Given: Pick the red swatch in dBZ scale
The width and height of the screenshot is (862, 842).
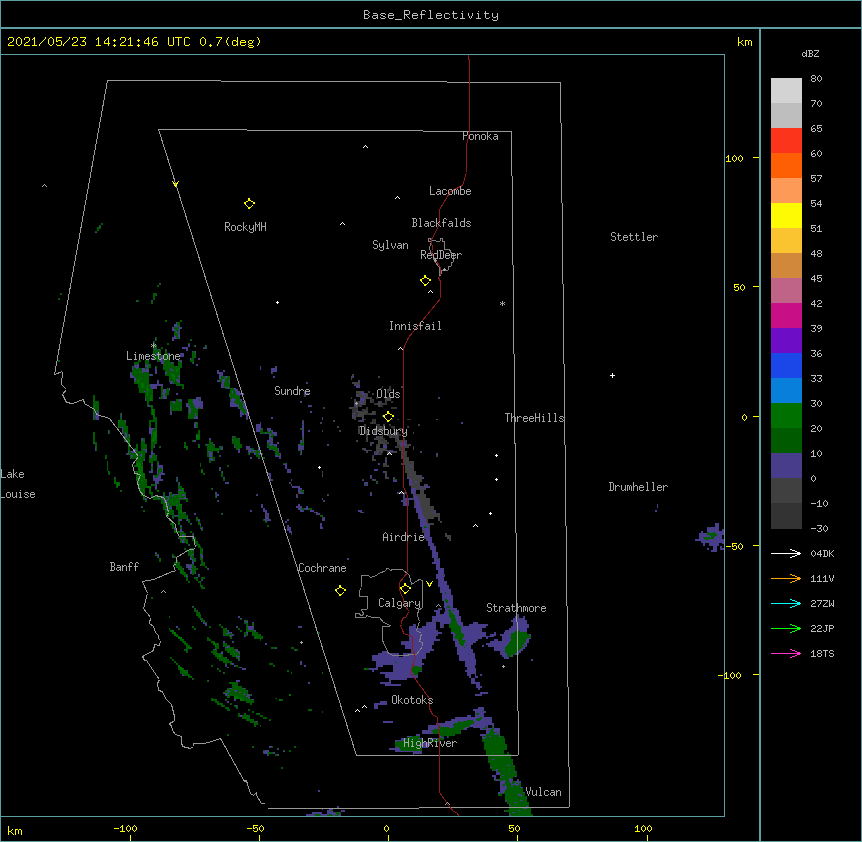Looking at the screenshot, I should coord(786,141).
